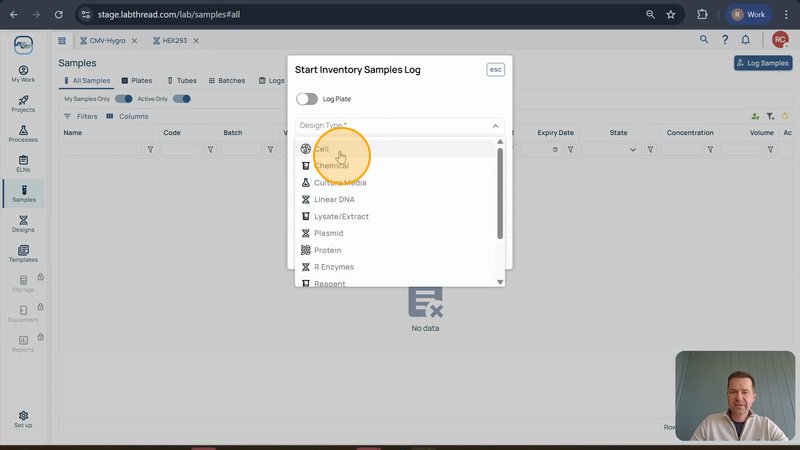Open browser extensions puzzle icon
The width and height of the screenshot is (800, 450).
(702, 14)
